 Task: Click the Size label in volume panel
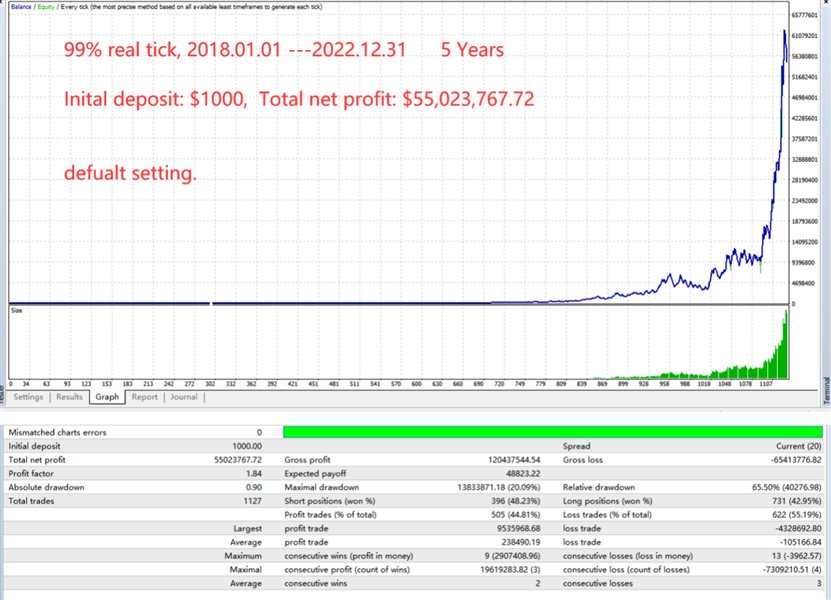pyautogui.click(x=16, y=311)
